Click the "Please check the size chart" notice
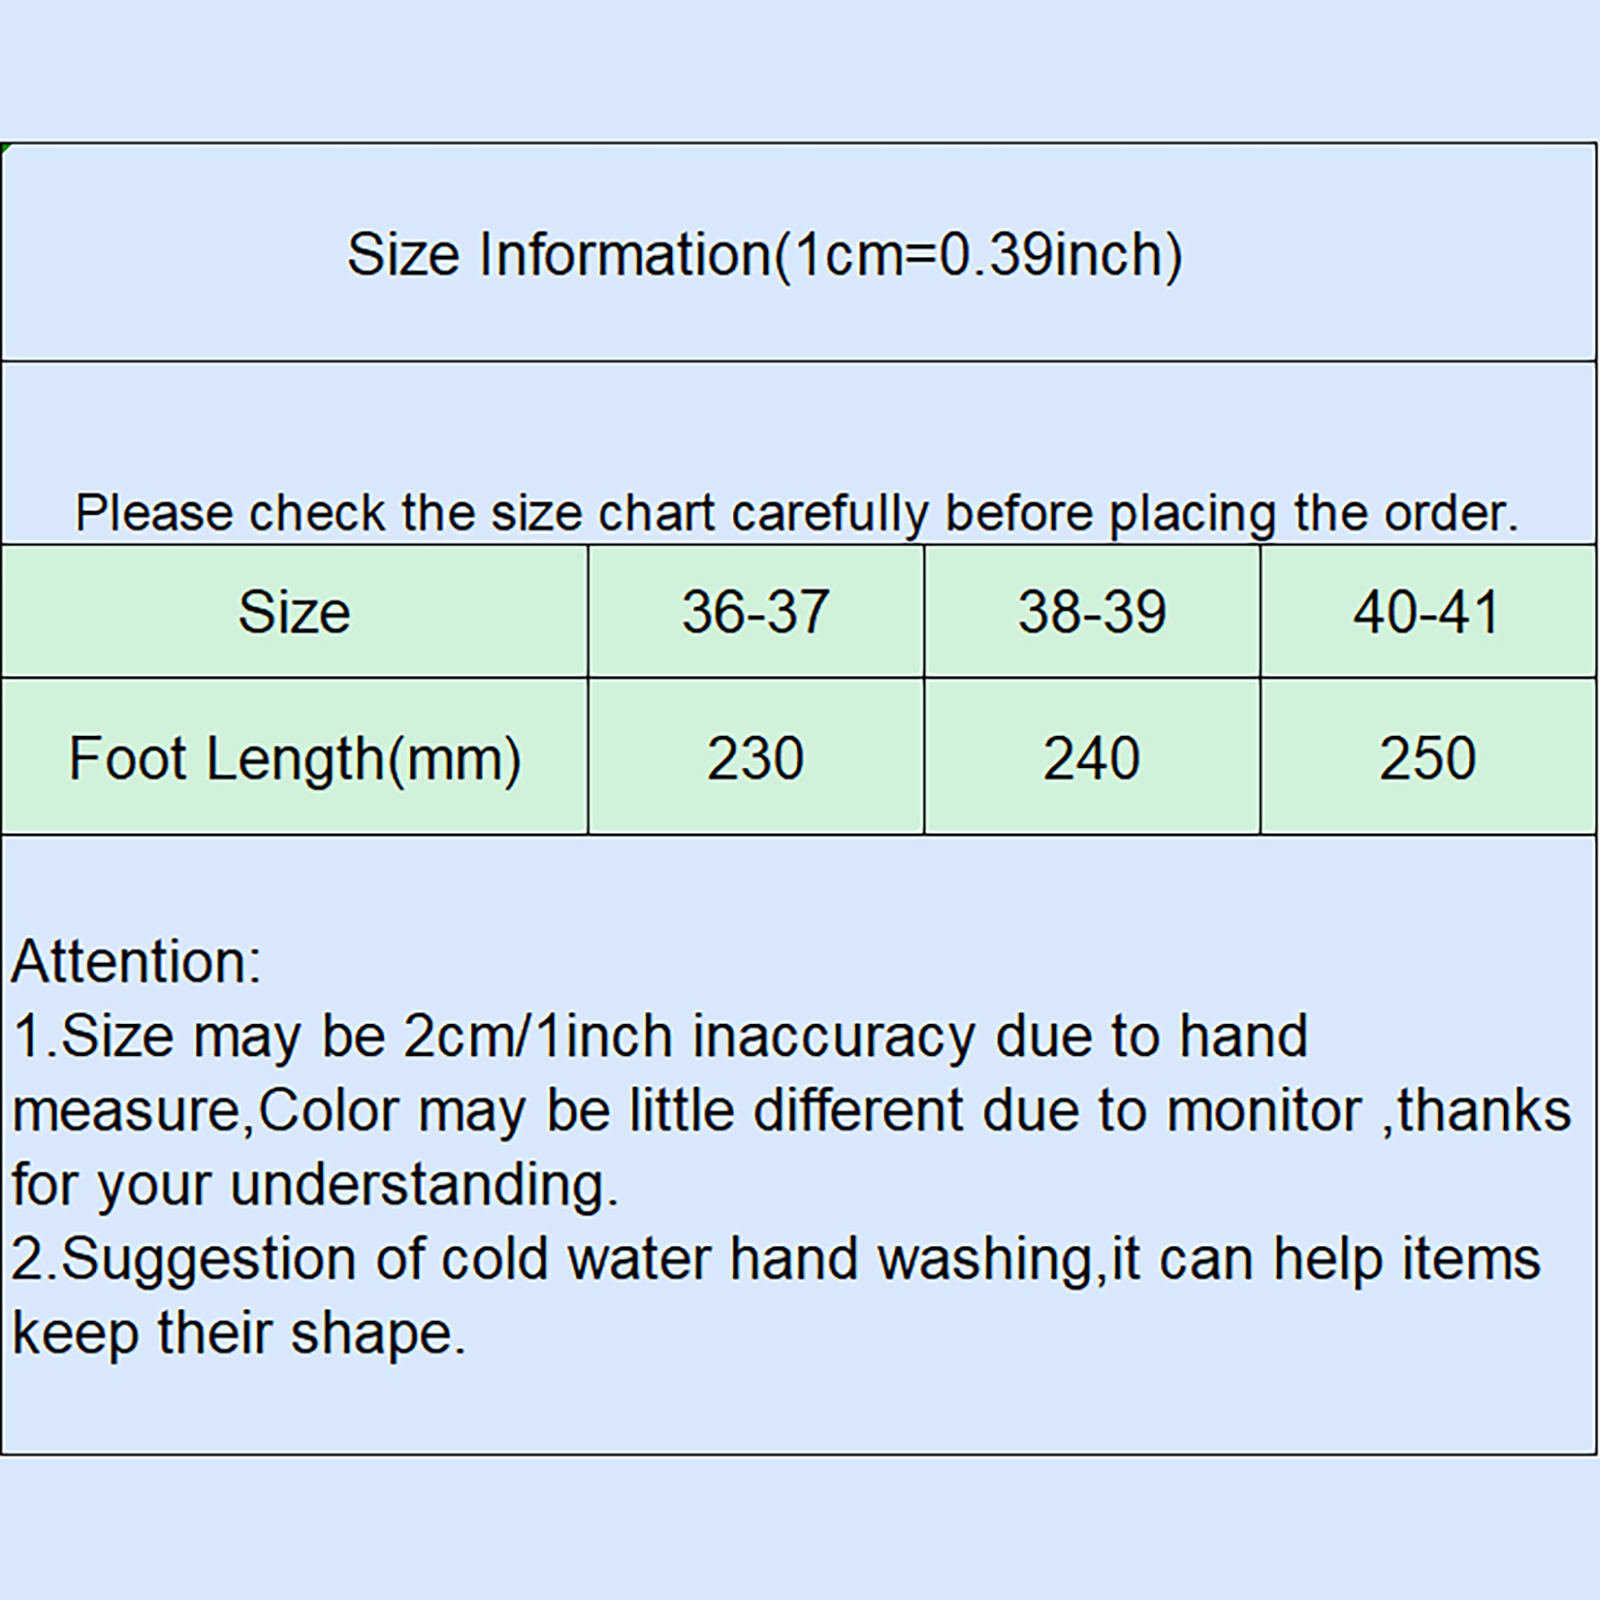This screenshot has height=1600, width=1600. pos(796,513)
